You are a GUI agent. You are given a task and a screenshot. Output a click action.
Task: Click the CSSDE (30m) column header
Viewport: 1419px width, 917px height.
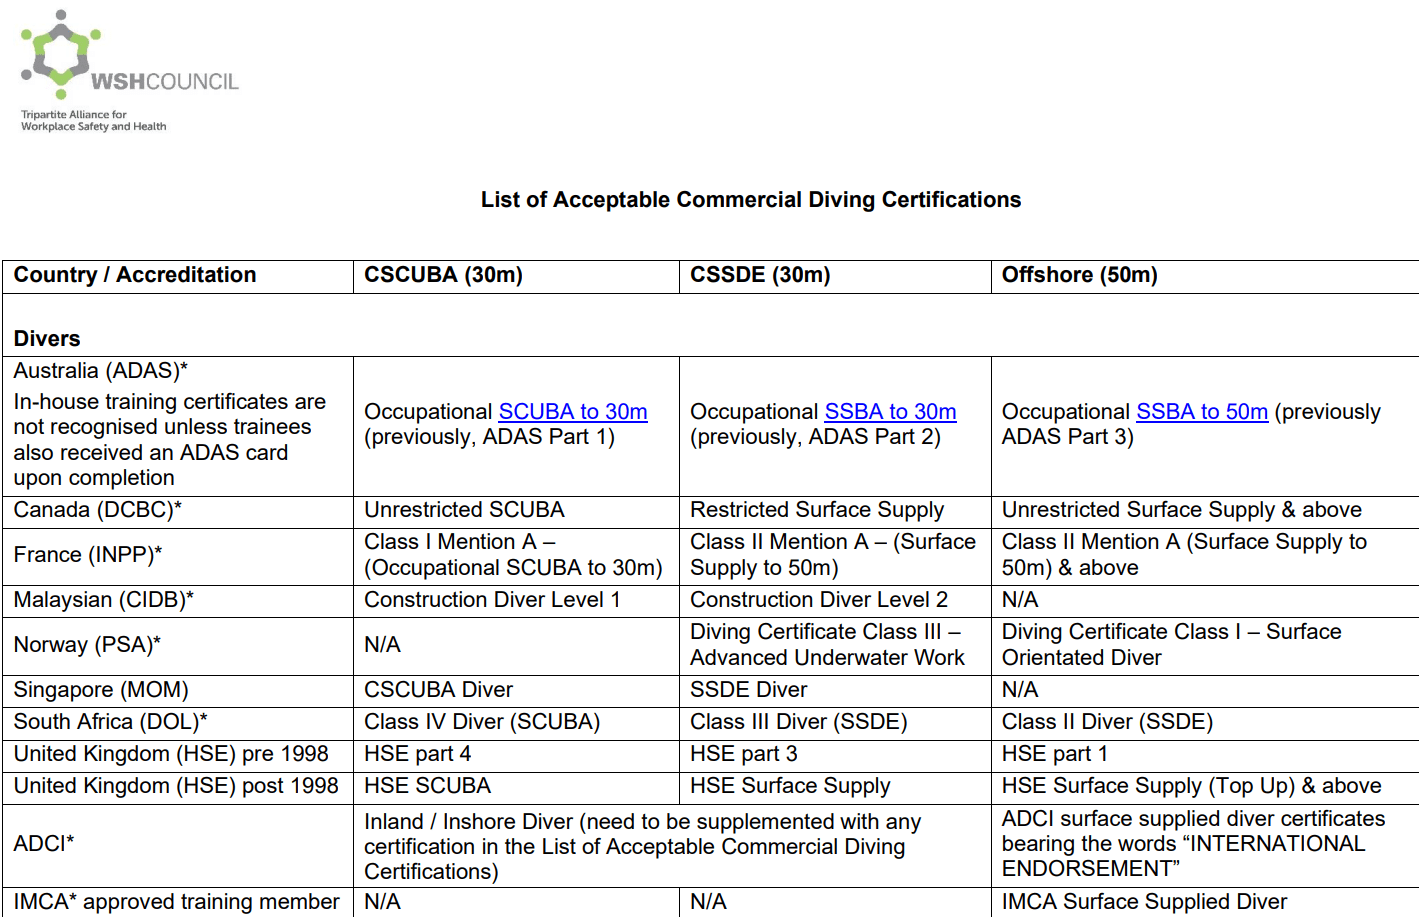point(760,275)
